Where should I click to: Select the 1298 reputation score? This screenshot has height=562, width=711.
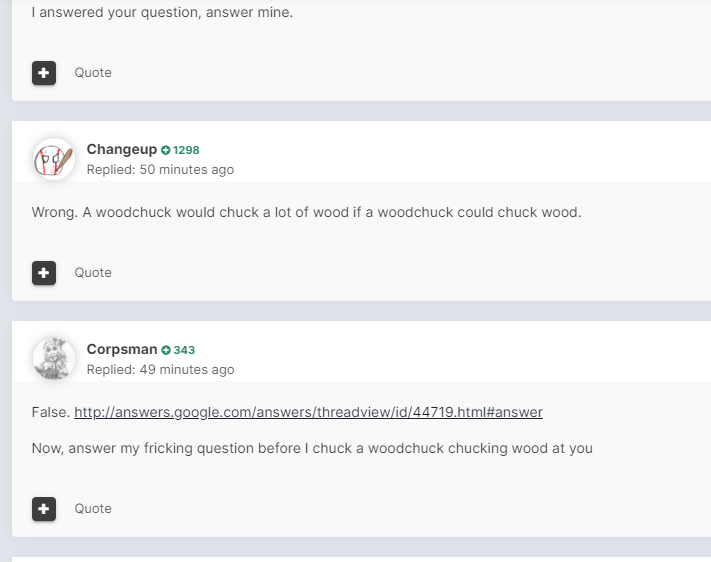coord(186,150)
